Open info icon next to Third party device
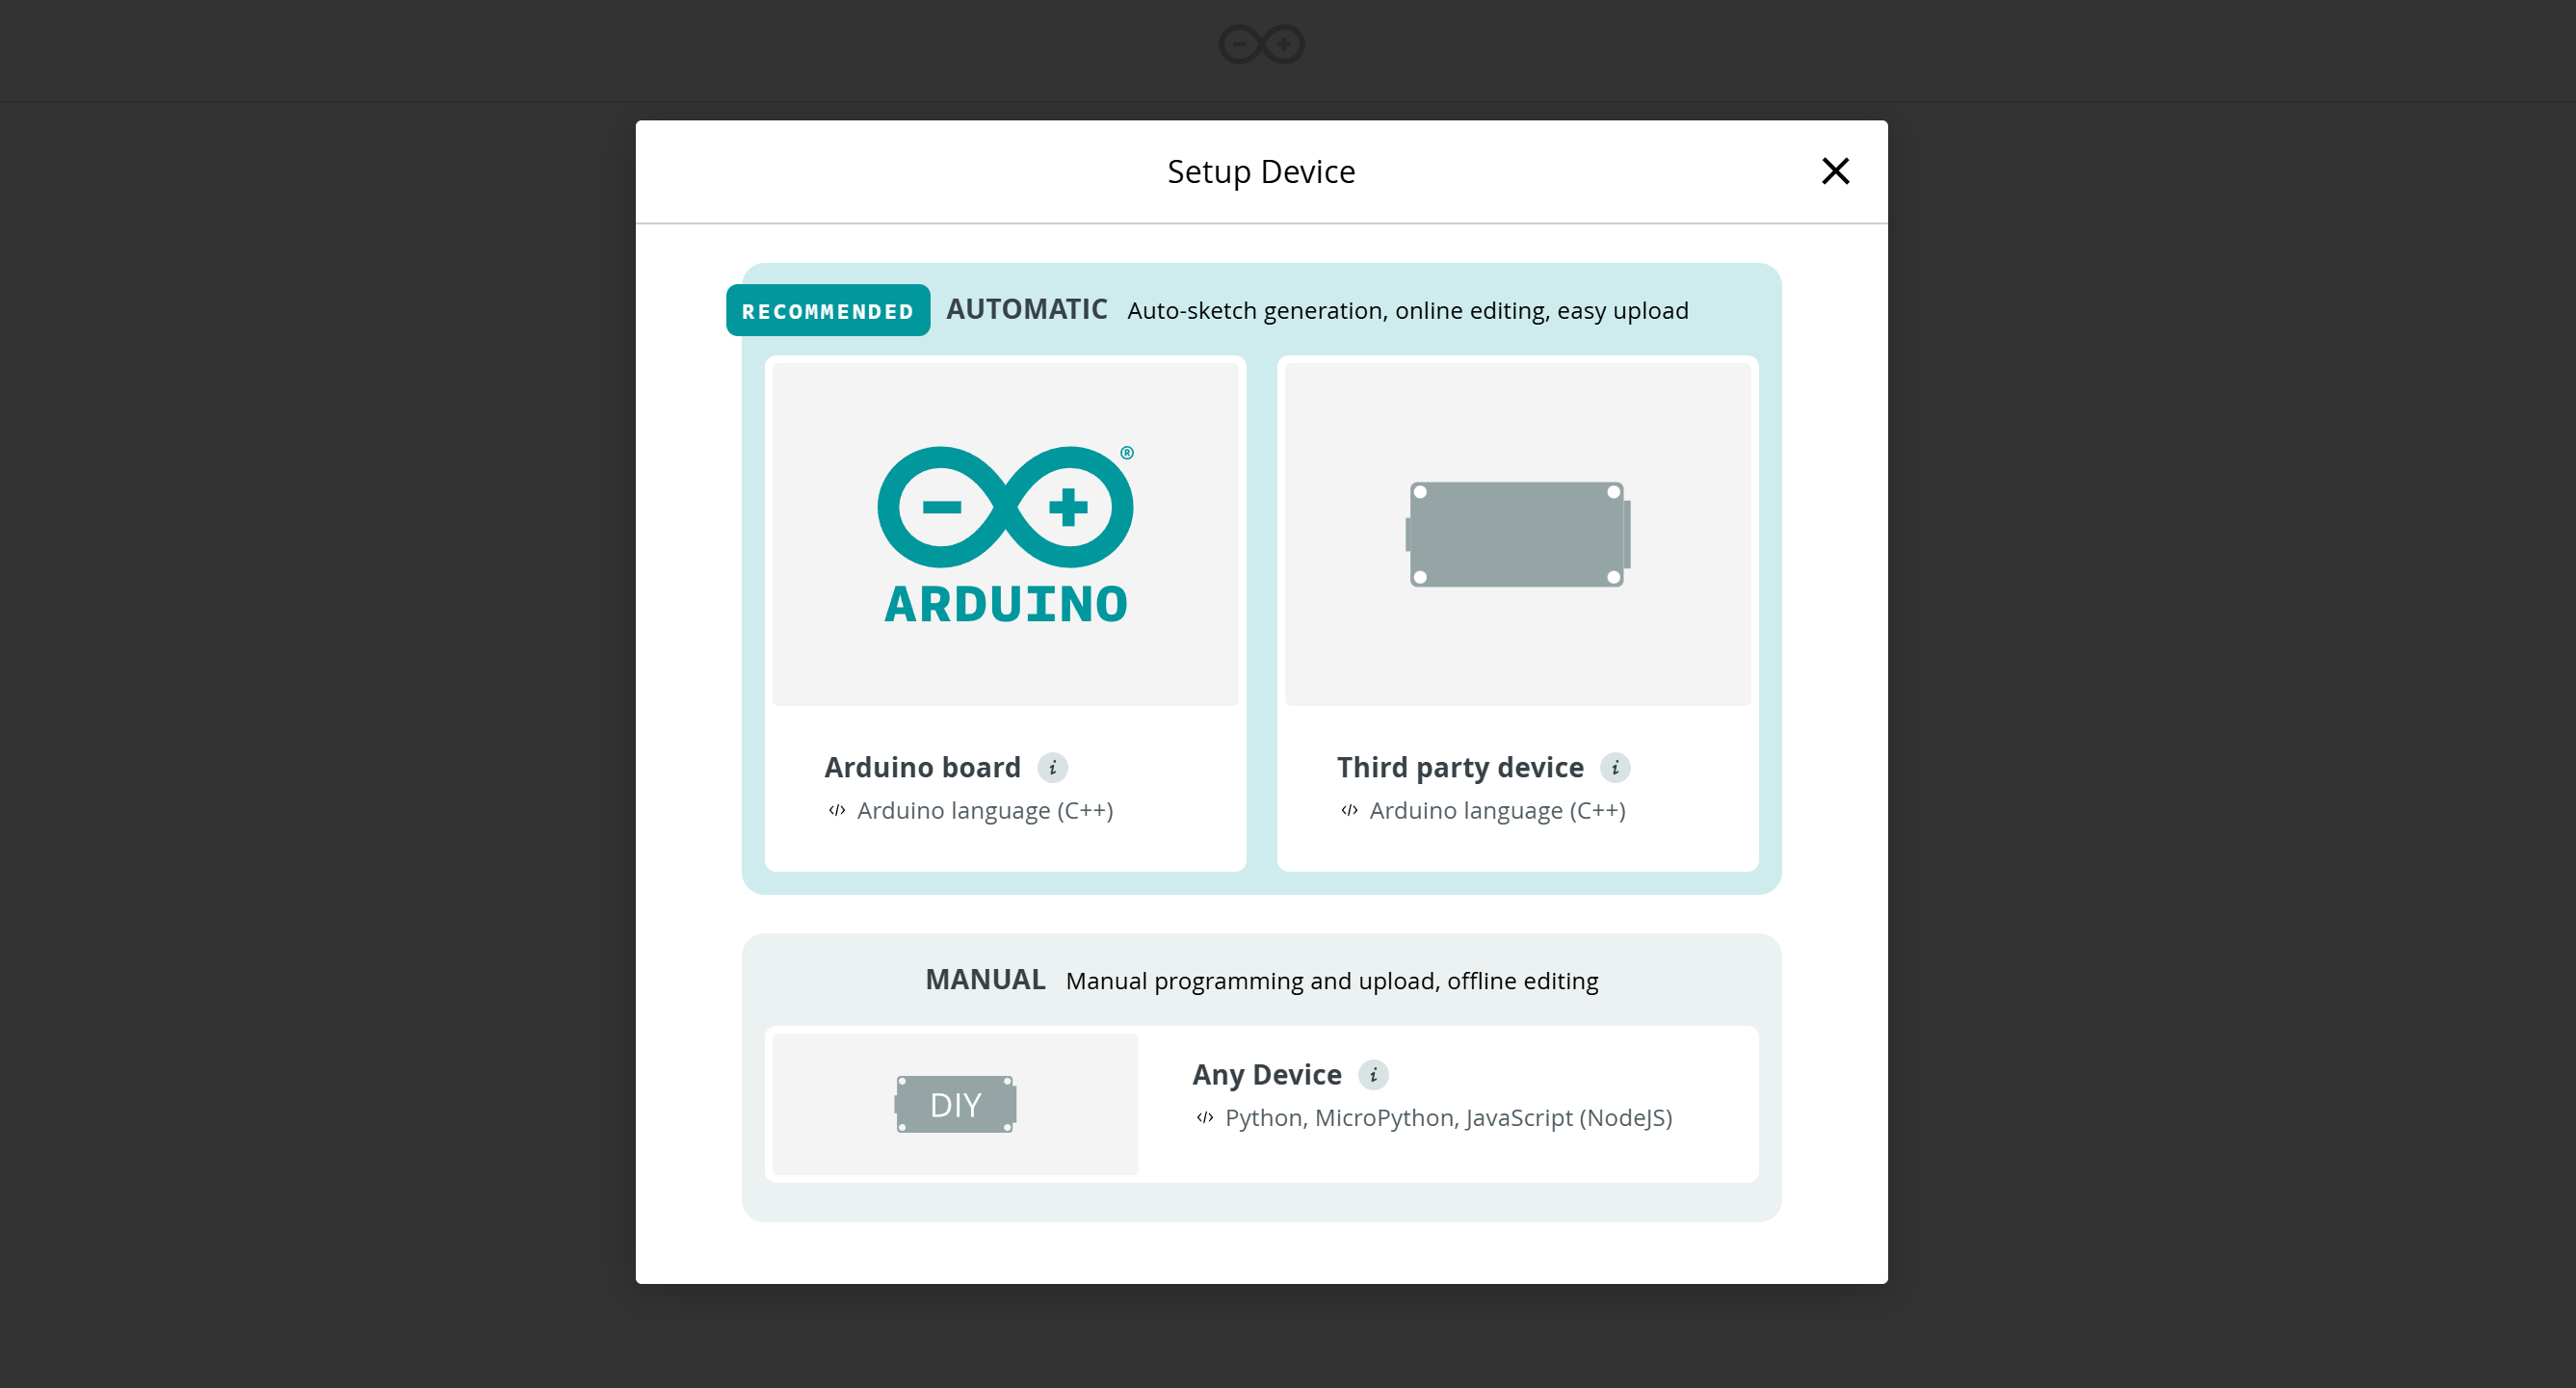Image resolution: width=2576 pixels, height=1388 pixels. click(x=1615, y=767)
